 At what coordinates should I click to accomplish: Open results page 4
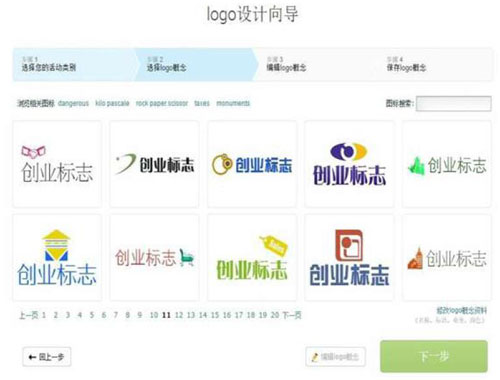click(80, 315)
